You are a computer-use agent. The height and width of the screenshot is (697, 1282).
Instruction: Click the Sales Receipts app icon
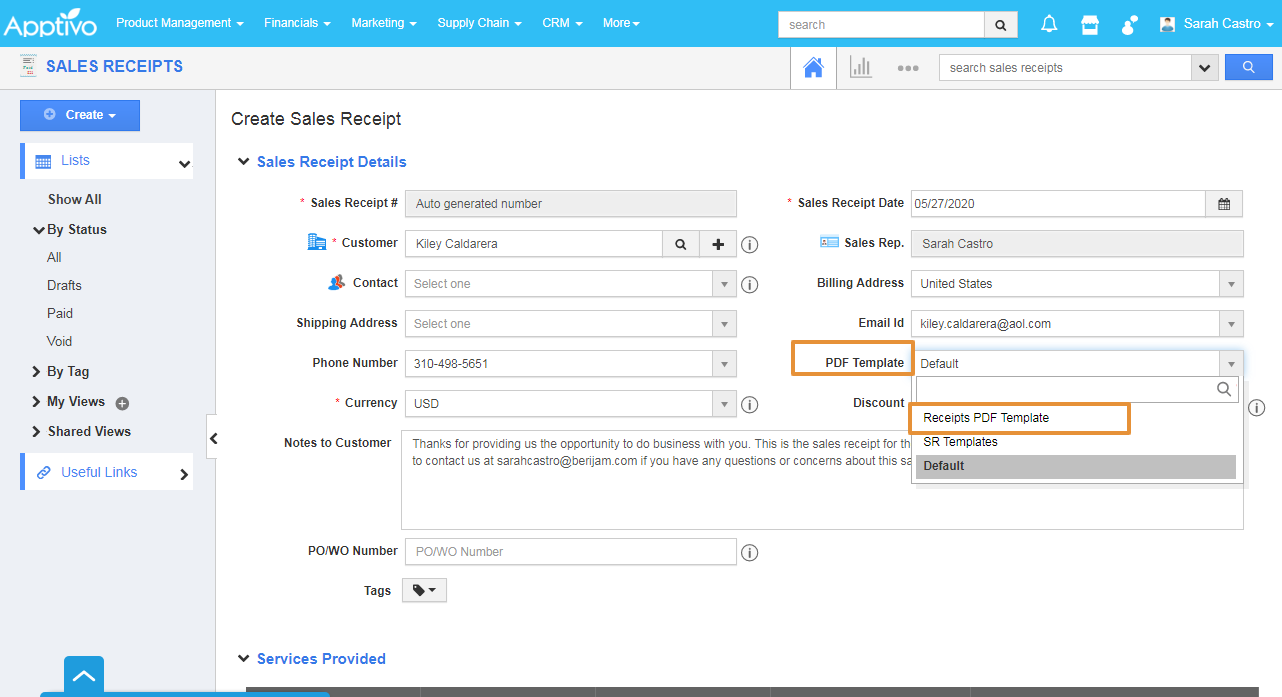(x=28, y=66)
